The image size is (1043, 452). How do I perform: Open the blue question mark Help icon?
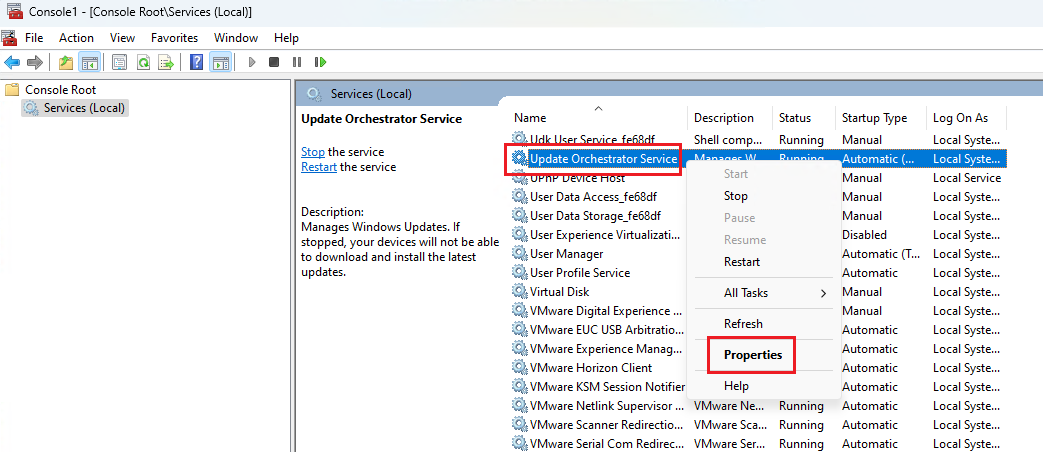tap(196, 62)
